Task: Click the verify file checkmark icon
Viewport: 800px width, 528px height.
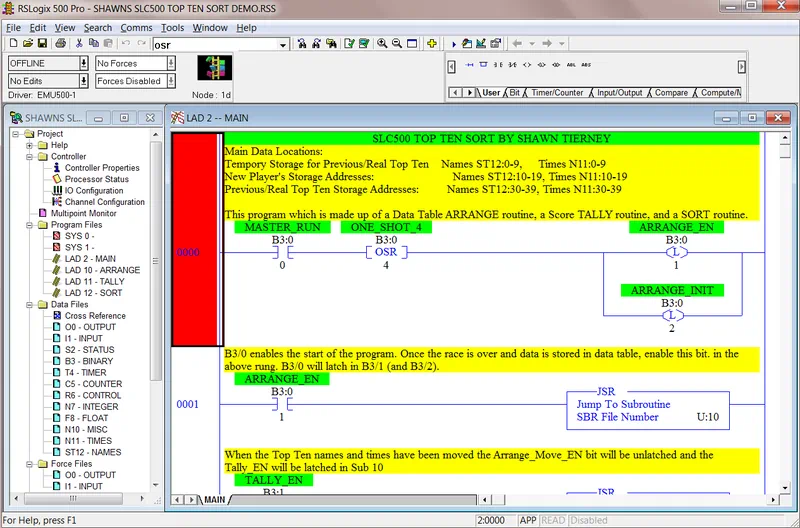Action: (x=349, y=44)
